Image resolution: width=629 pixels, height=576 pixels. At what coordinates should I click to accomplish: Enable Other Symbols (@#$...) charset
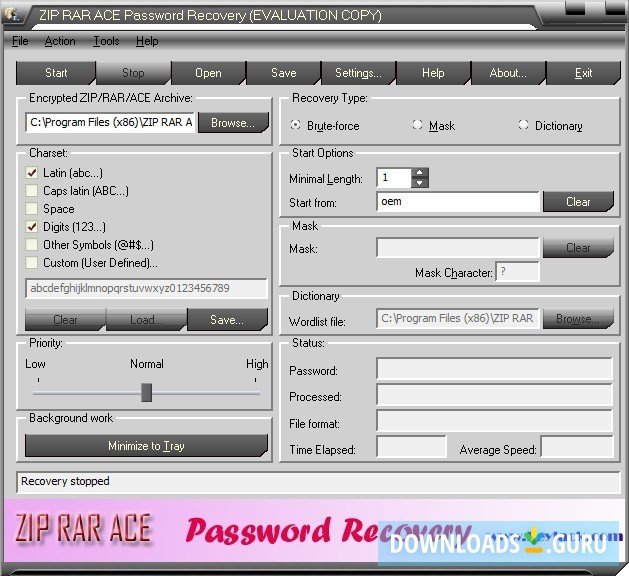32,245
